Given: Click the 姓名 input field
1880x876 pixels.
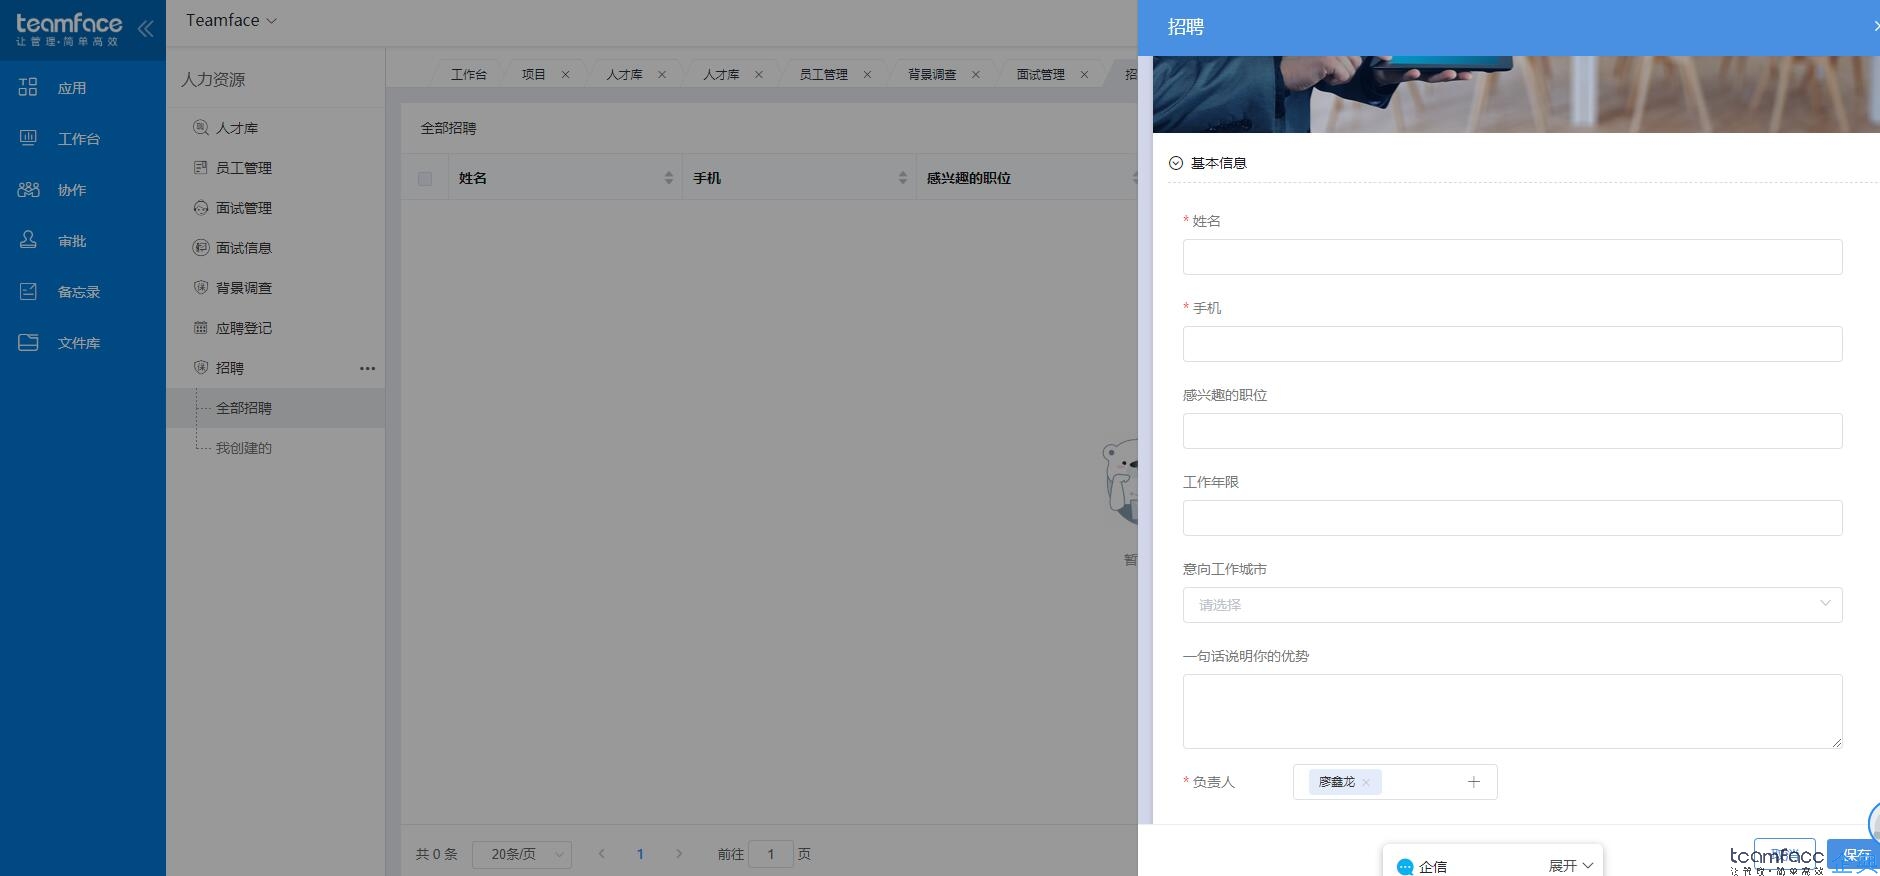Looking at the screenshot, I should point(1512,256).
